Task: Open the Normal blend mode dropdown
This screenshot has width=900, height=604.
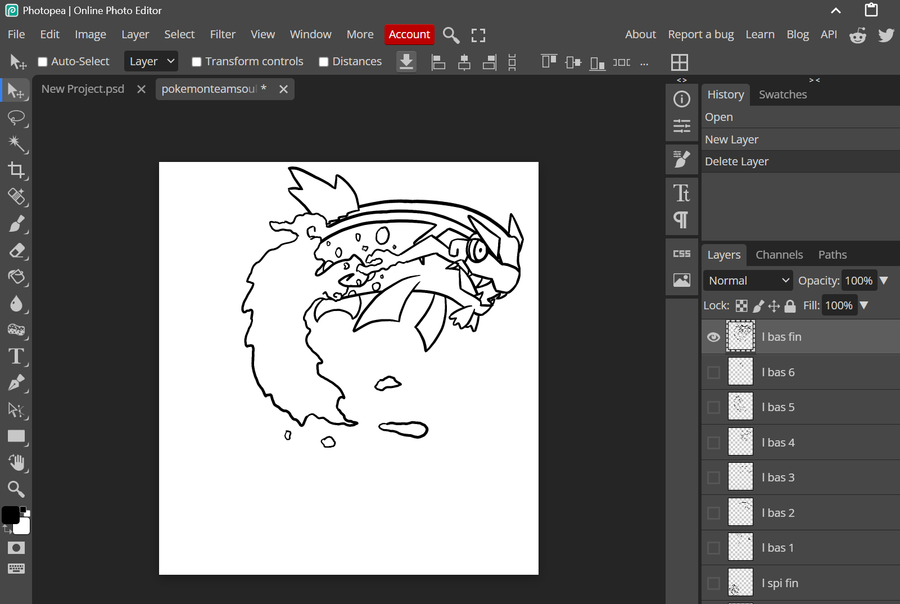Action: pos(748,281)
